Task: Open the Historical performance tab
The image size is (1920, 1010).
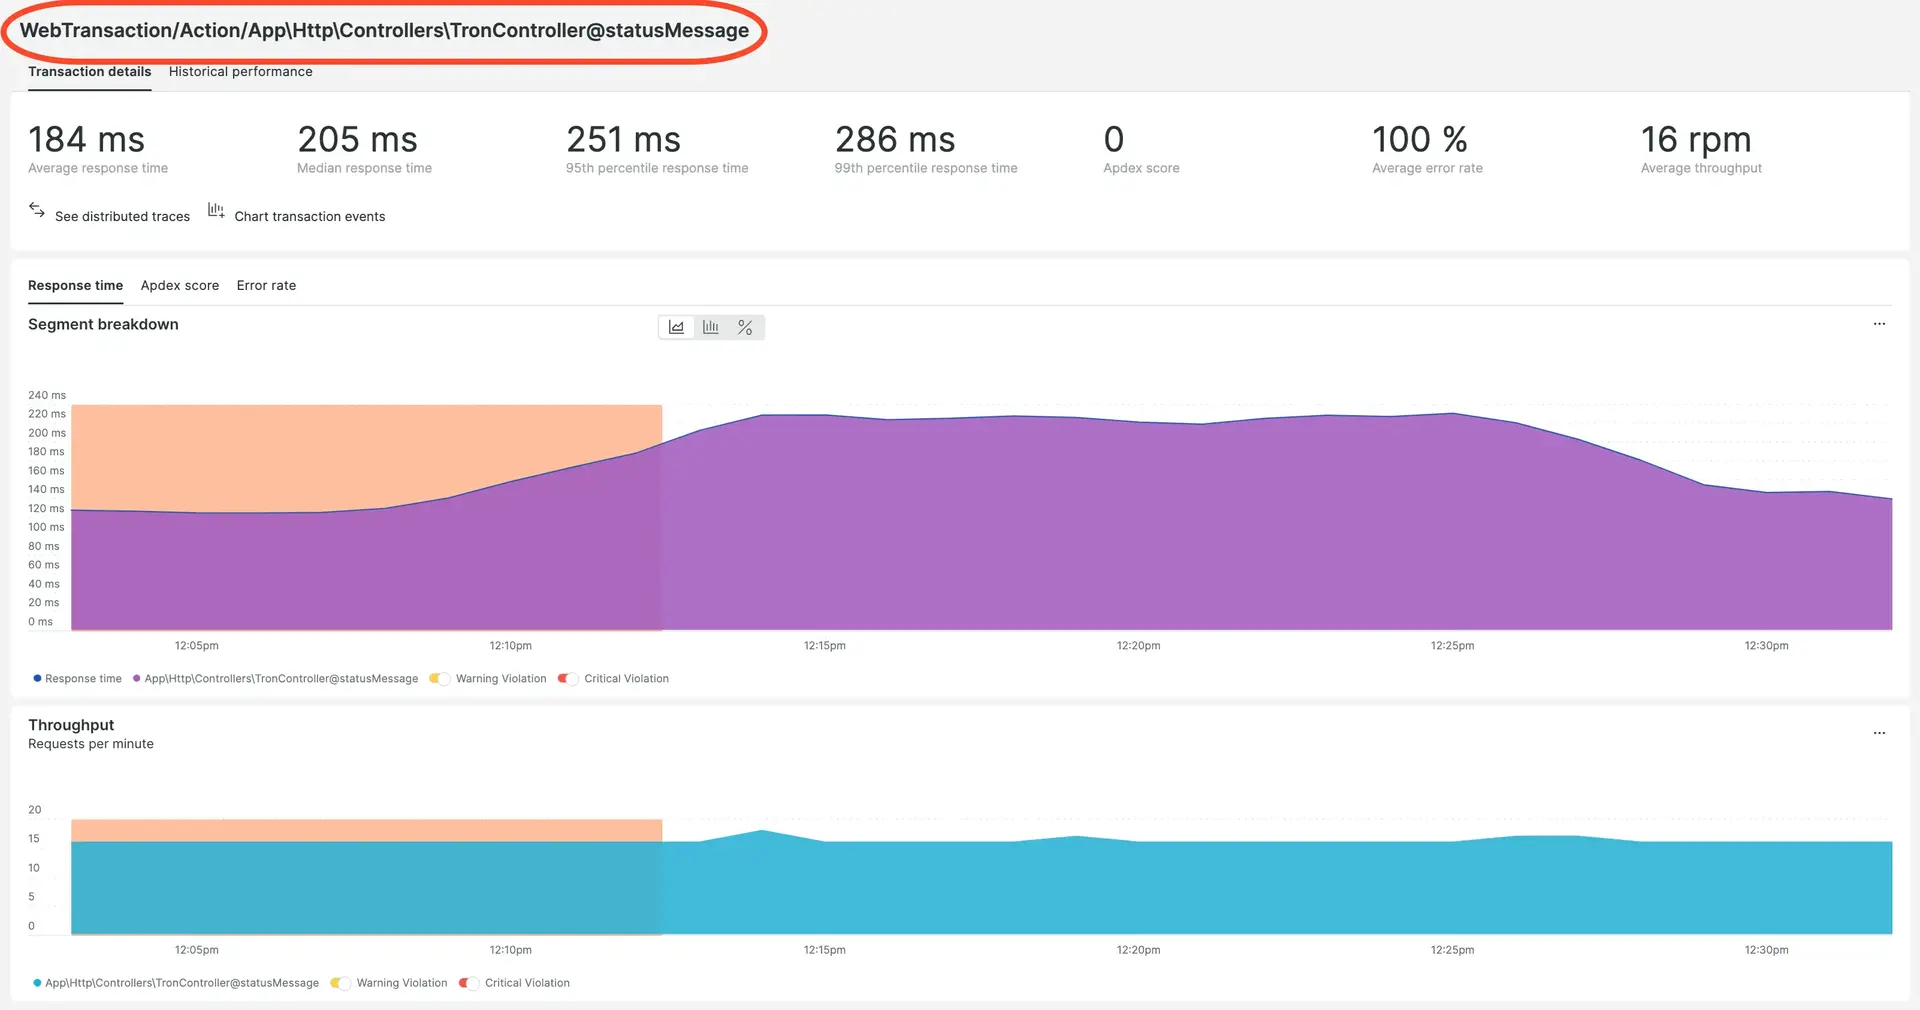Action: tap(240, 72)
